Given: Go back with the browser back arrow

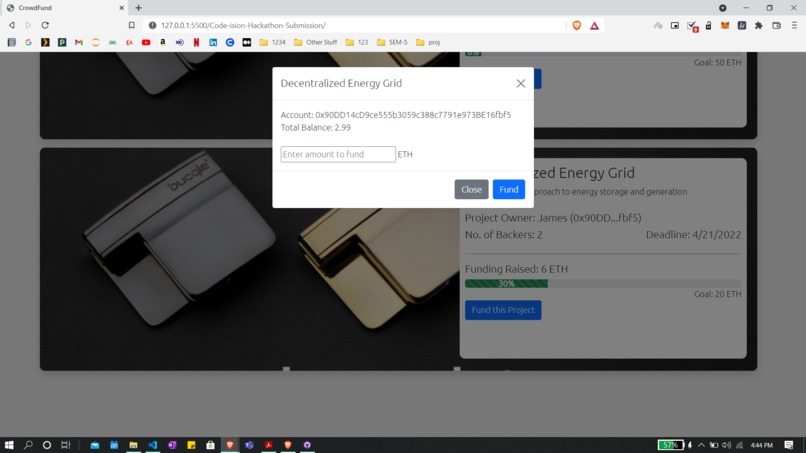Looking at the screenshot, I should point(11,25).
